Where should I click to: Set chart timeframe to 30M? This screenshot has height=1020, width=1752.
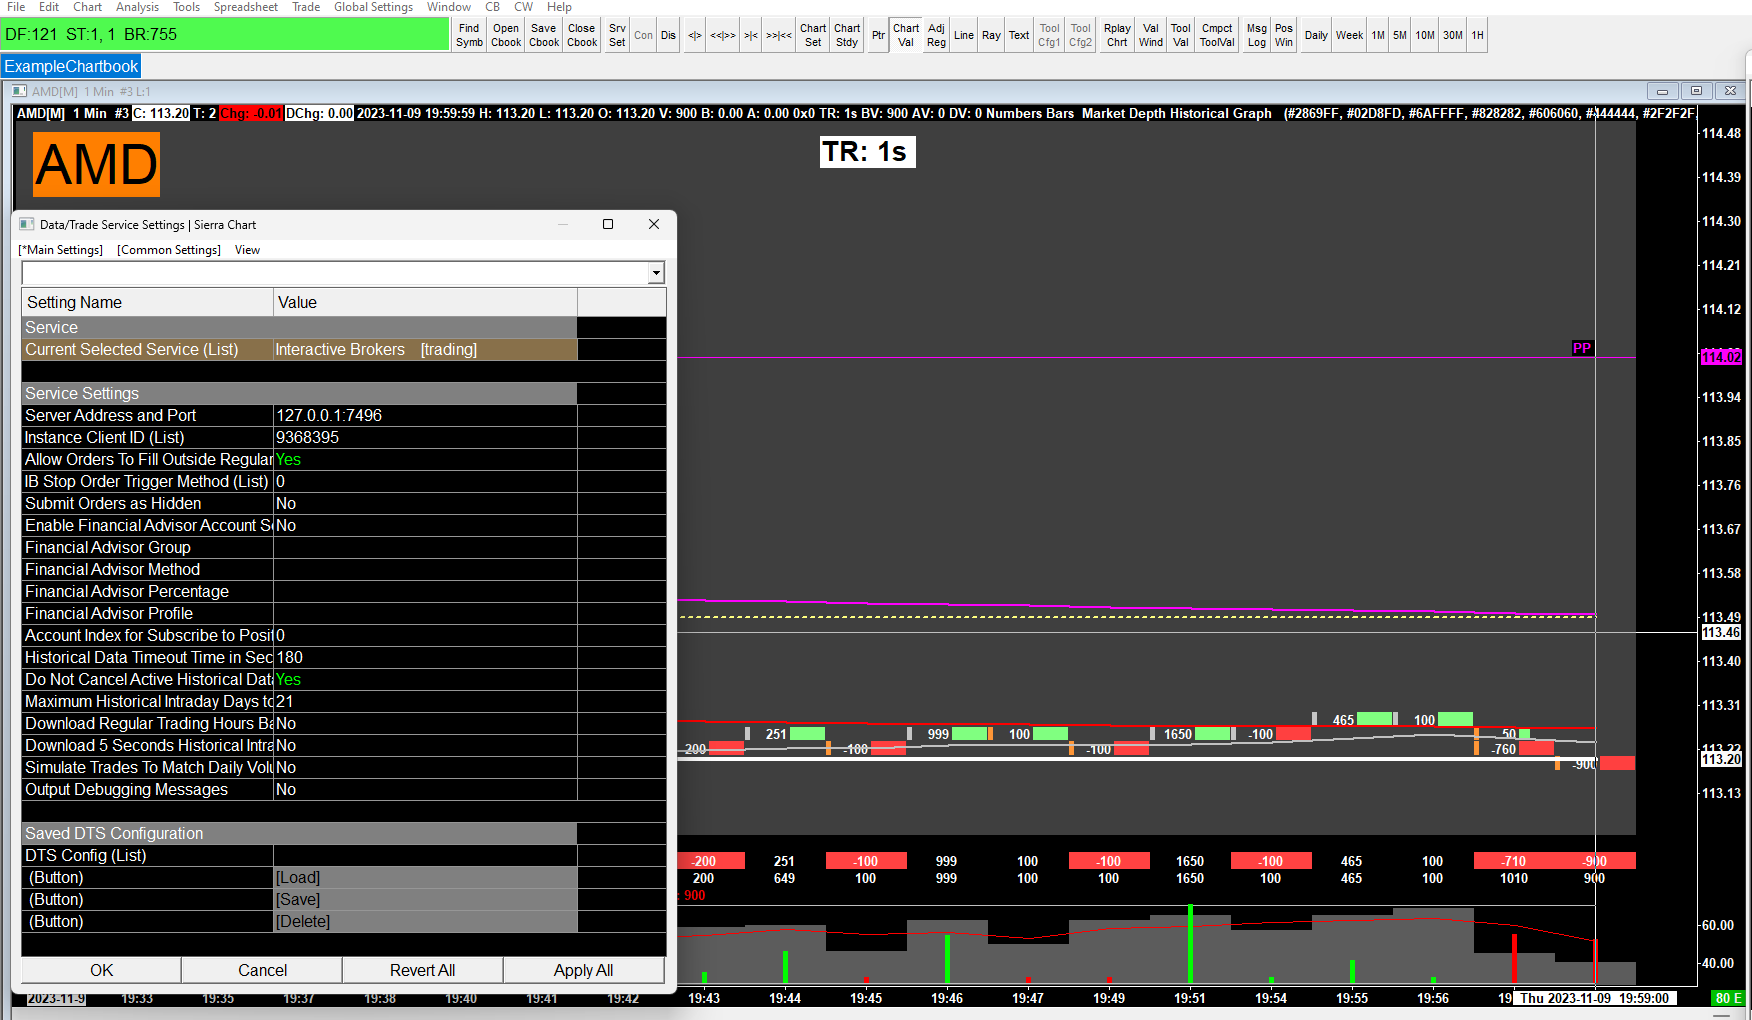[1453, 35]
